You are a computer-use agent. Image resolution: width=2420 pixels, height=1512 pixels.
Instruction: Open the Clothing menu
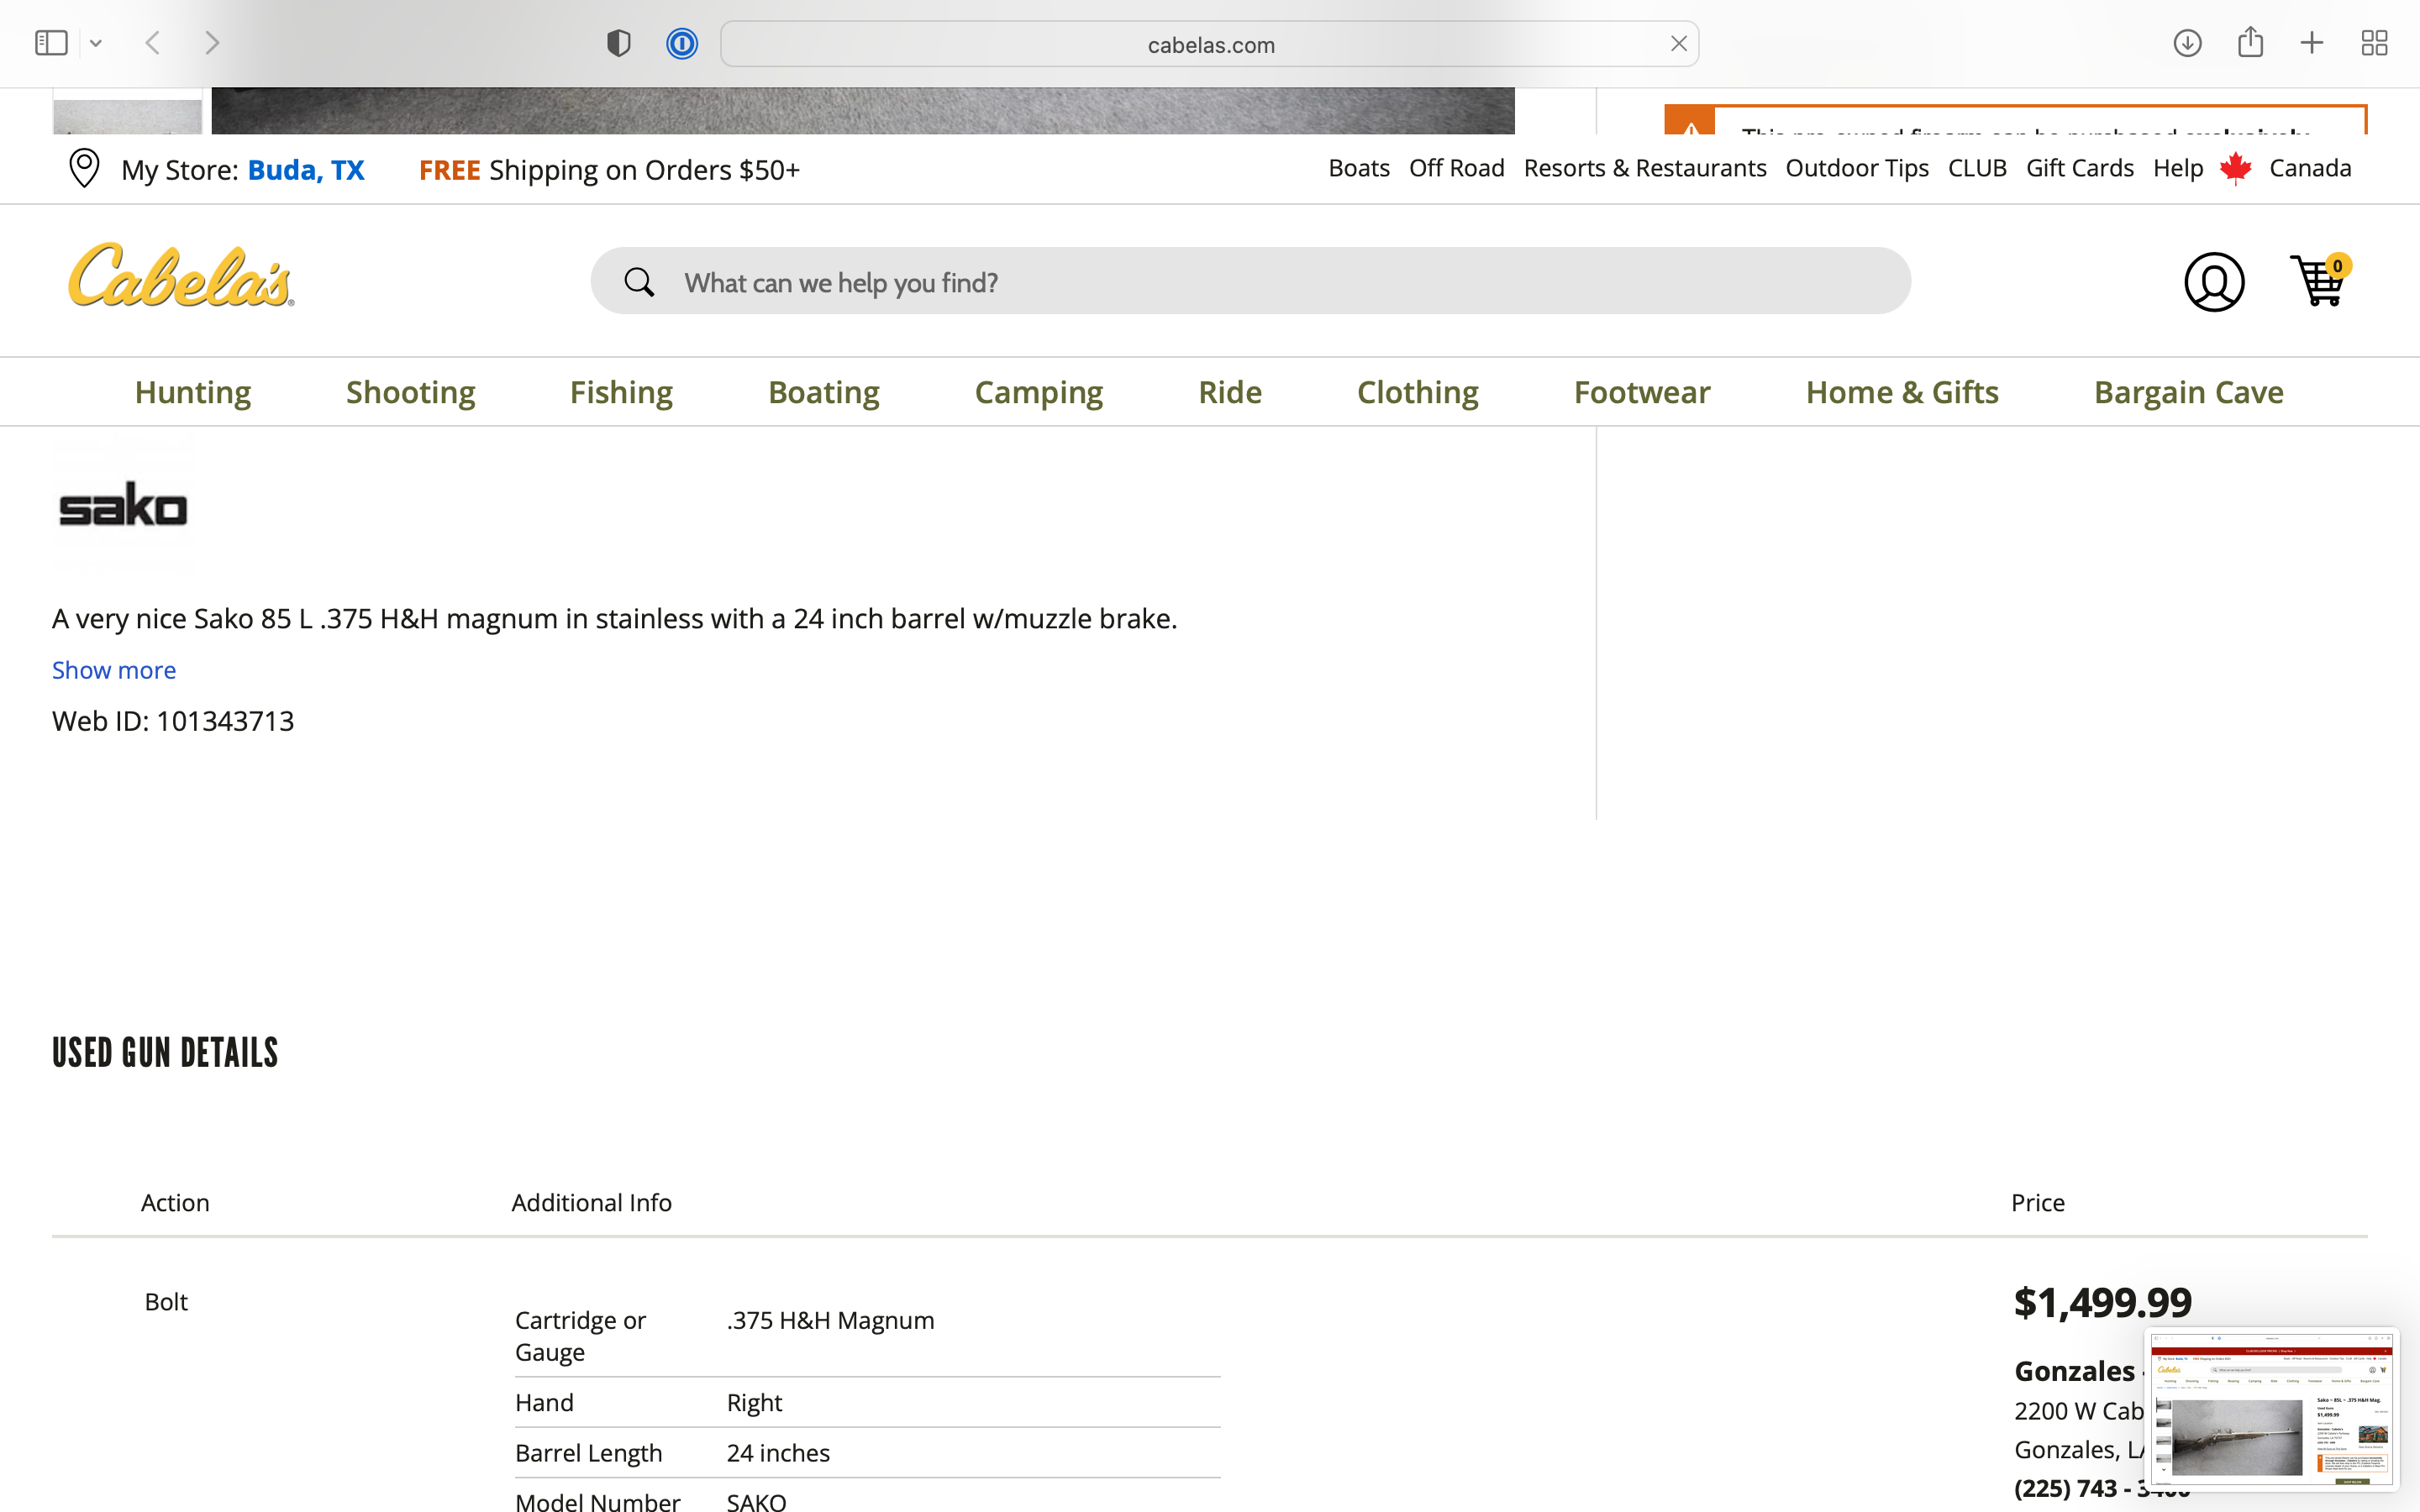(x=1418, y=392)
